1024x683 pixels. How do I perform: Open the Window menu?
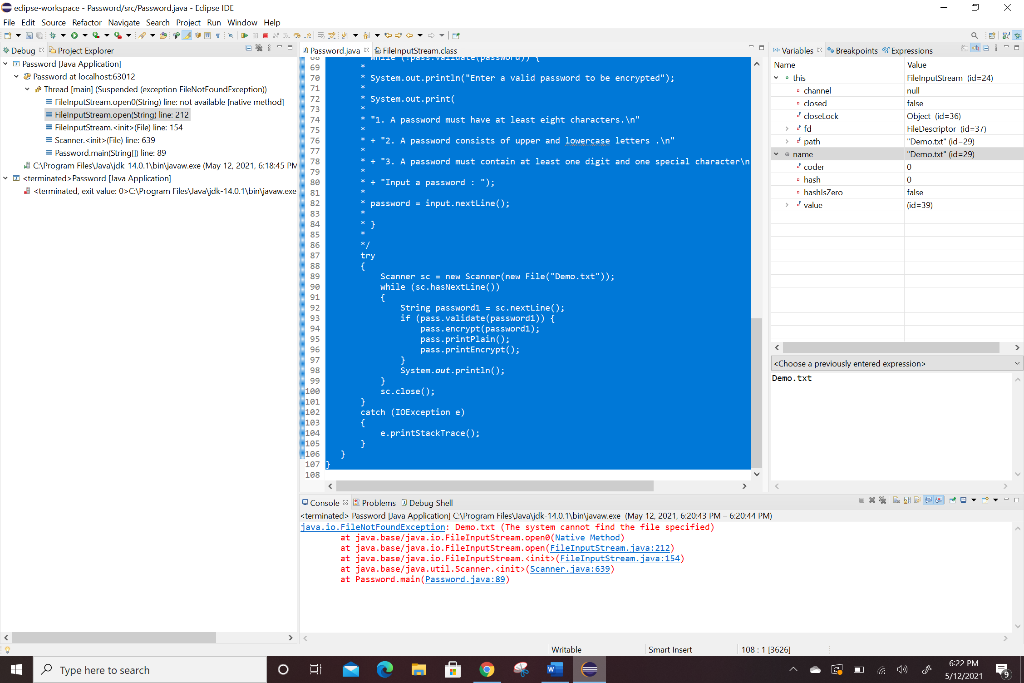tap(242, 22)
